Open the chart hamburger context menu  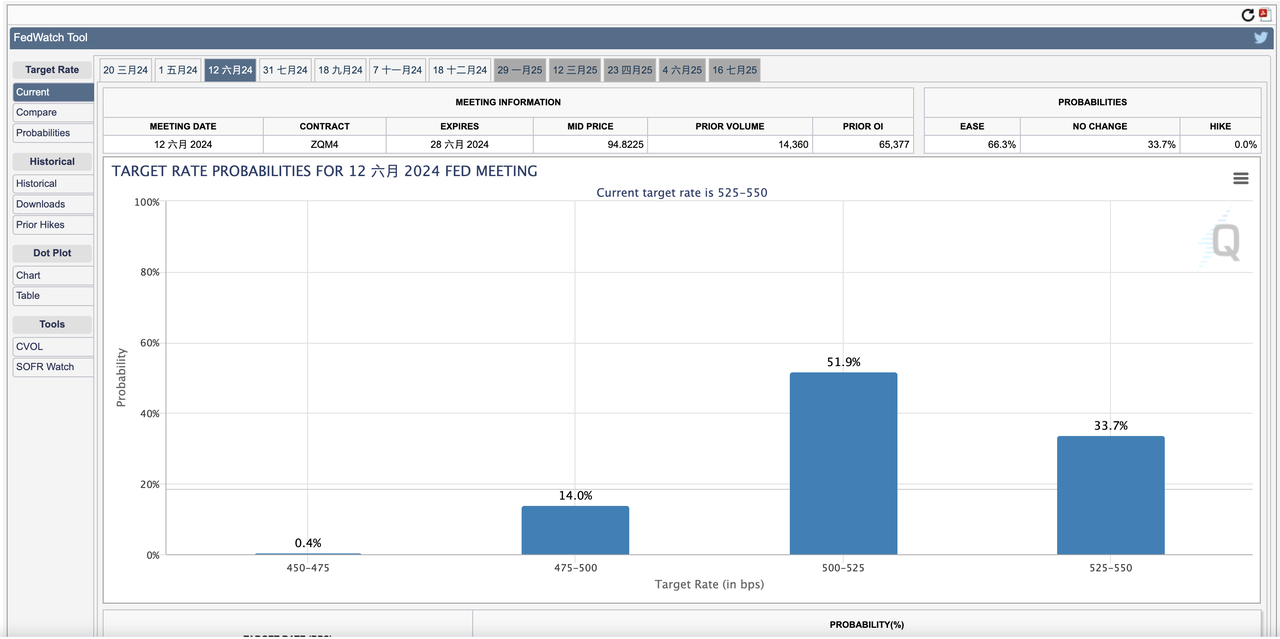[1241, 178]
